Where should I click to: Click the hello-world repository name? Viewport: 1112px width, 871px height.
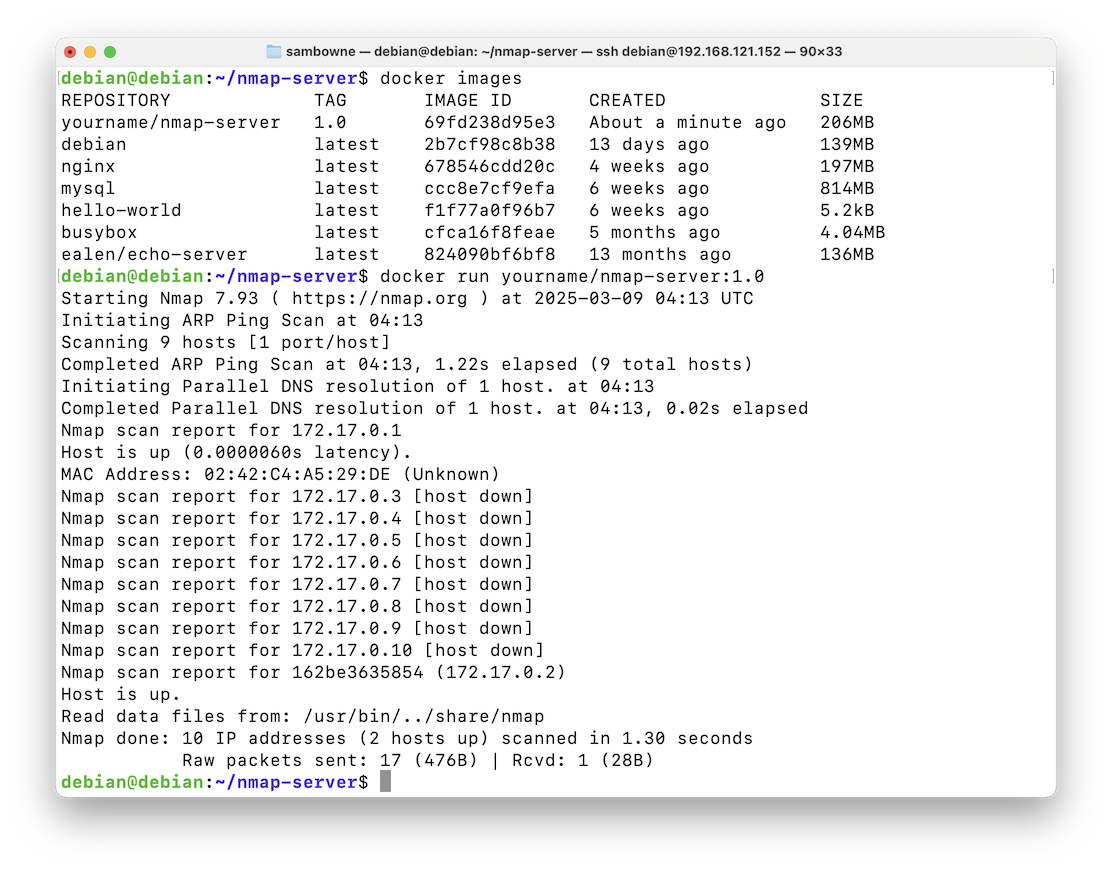tap(121, 210)
